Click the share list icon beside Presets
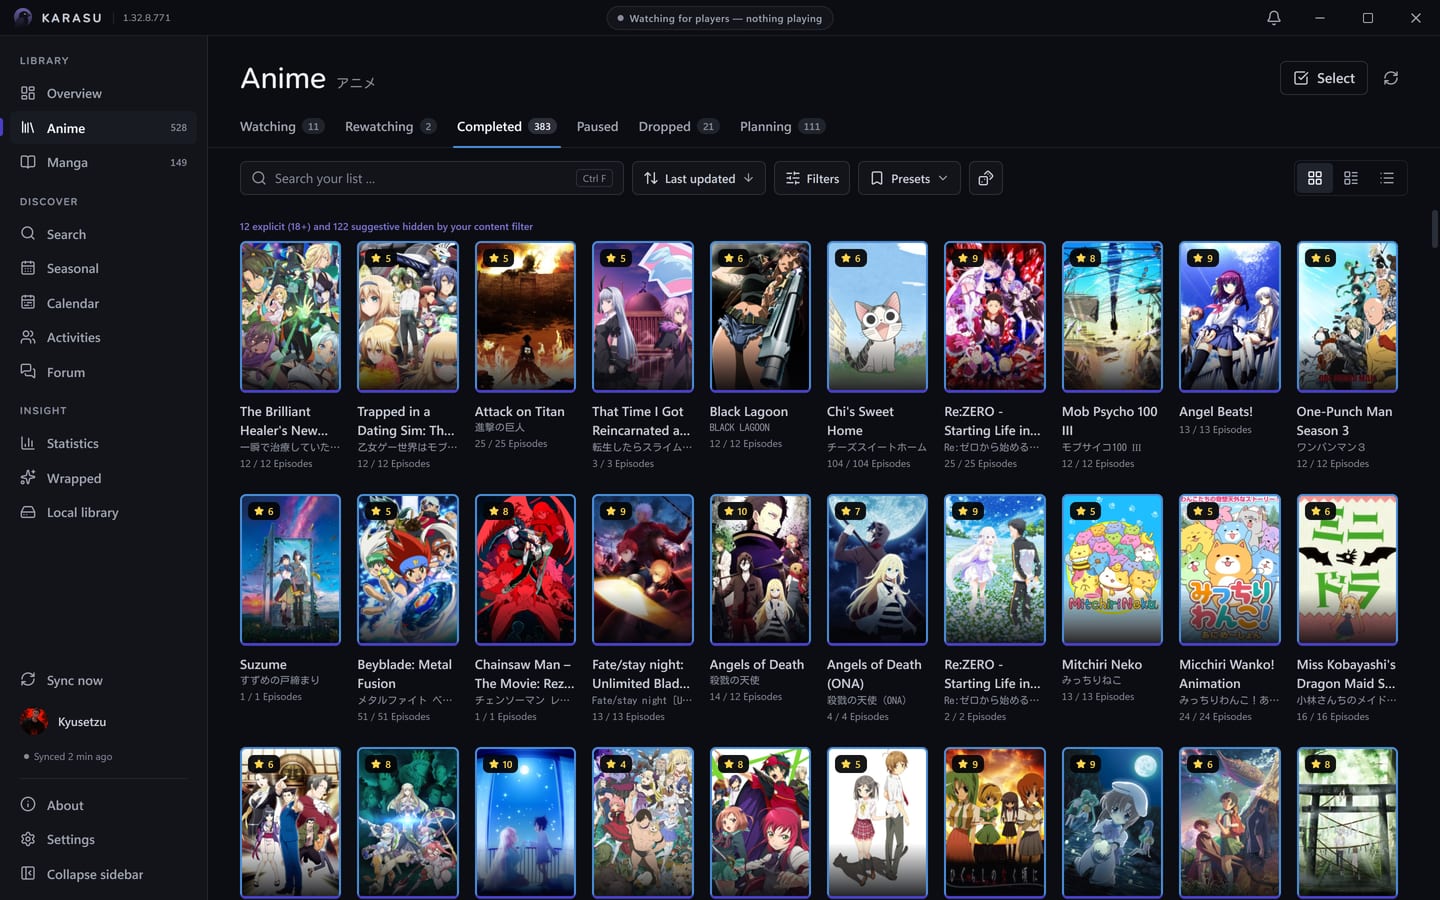 [986, 178]
